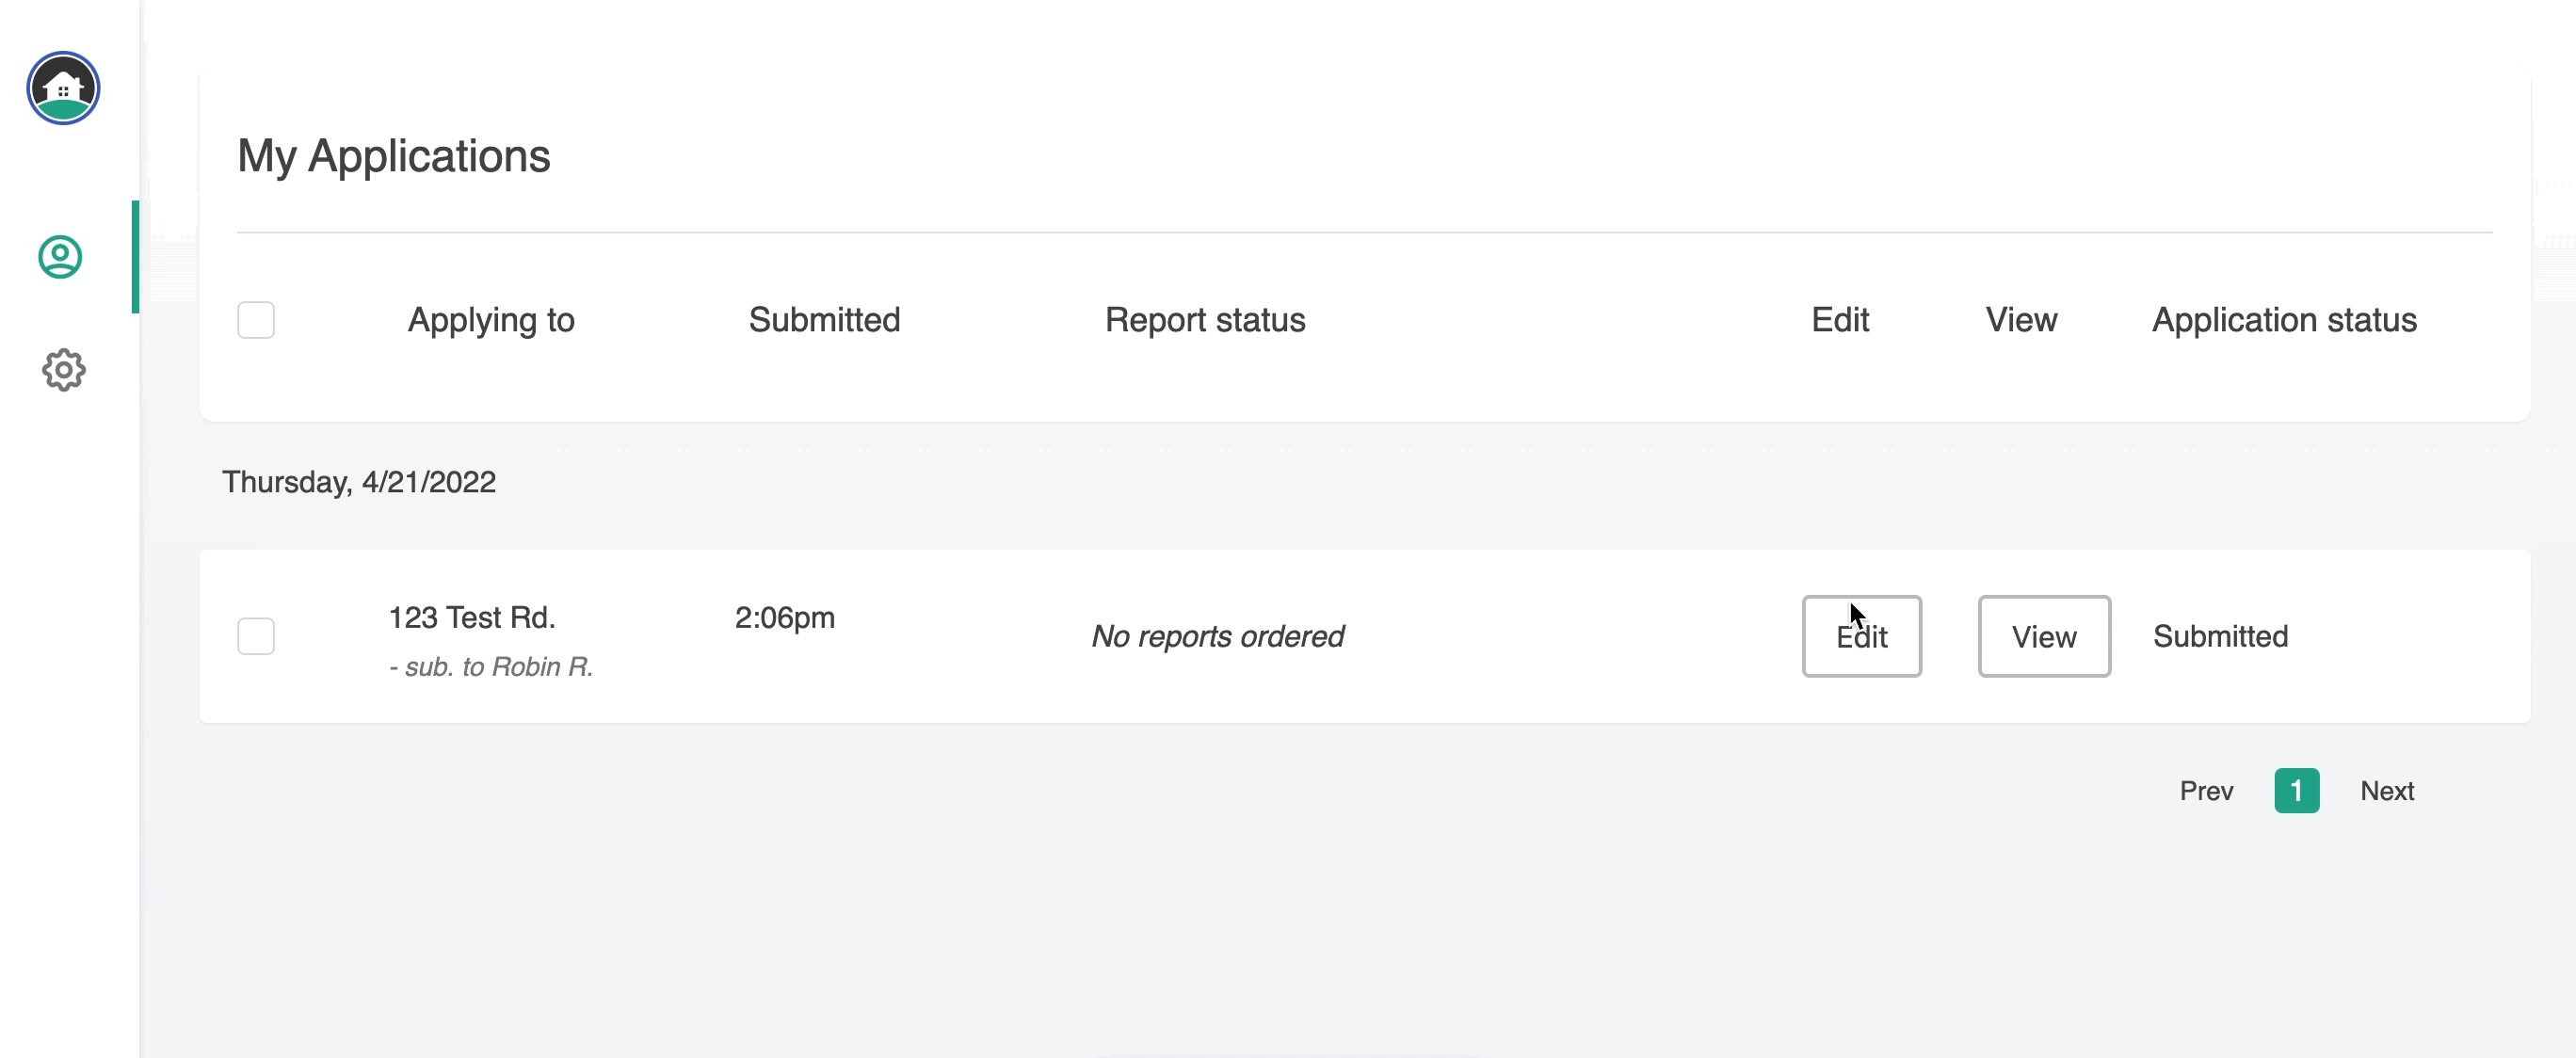
Task: Click the Submitted status in application row
Action: [x=2220, y=636]
